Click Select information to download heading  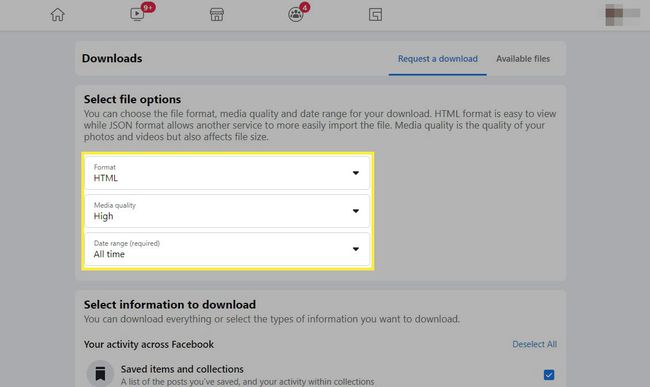click(x=170, y=305)
